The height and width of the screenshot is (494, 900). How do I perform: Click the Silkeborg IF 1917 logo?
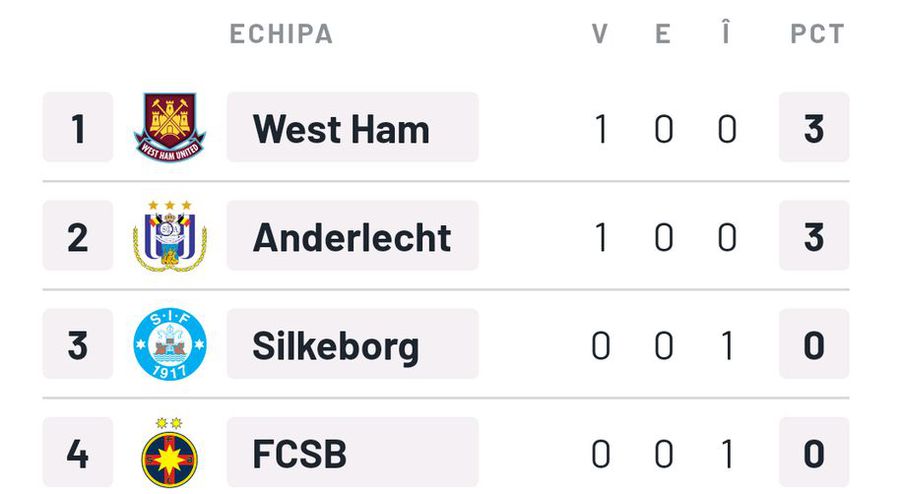point(169,344)
